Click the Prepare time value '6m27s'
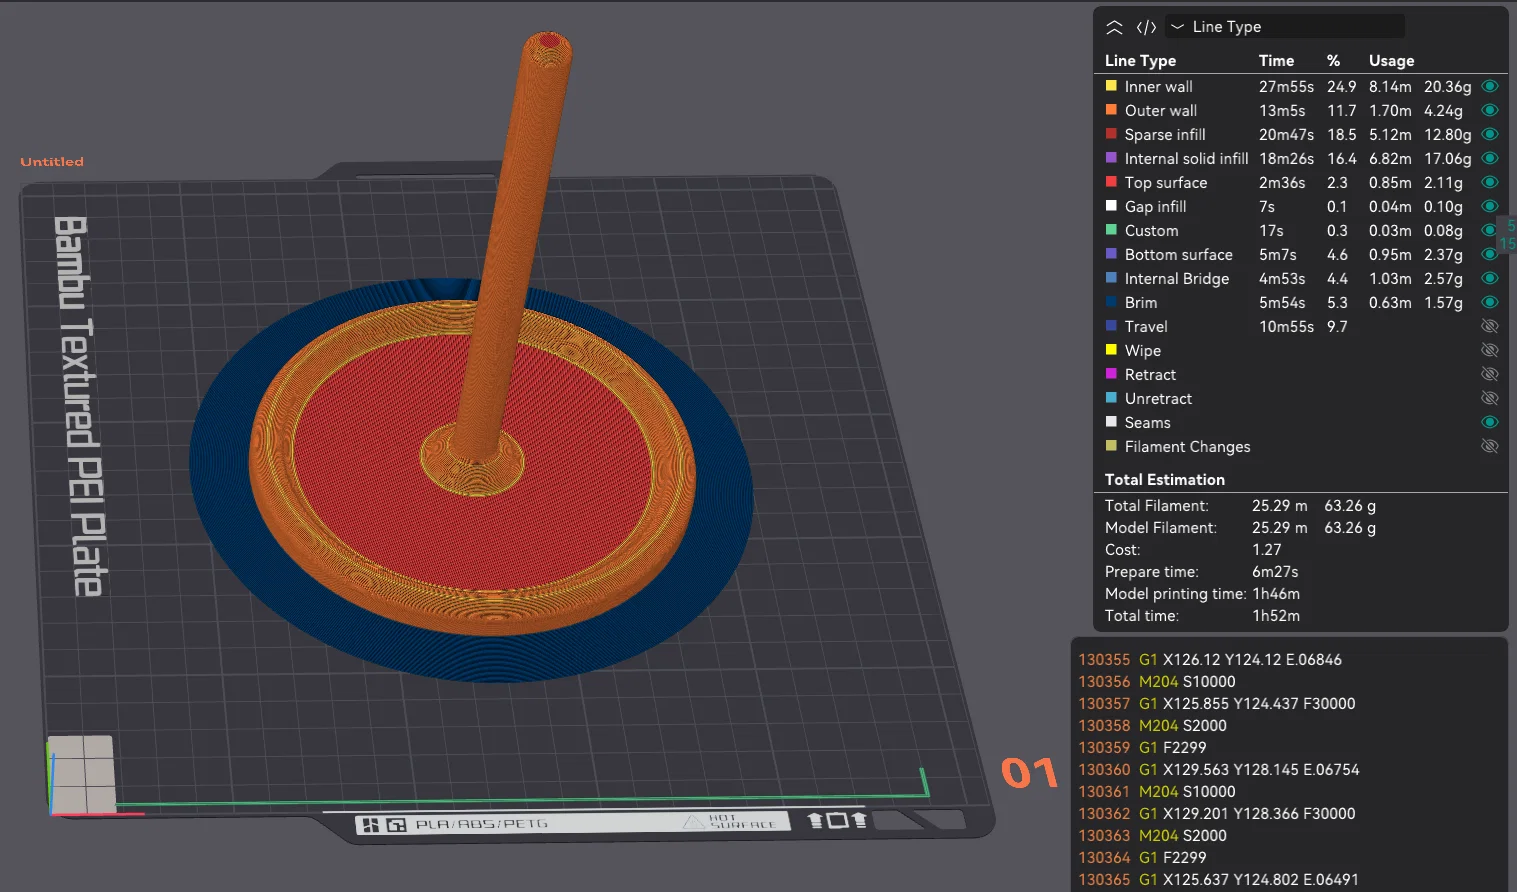The width and height of the screenshot is (1517, 892). point(1275,572)
